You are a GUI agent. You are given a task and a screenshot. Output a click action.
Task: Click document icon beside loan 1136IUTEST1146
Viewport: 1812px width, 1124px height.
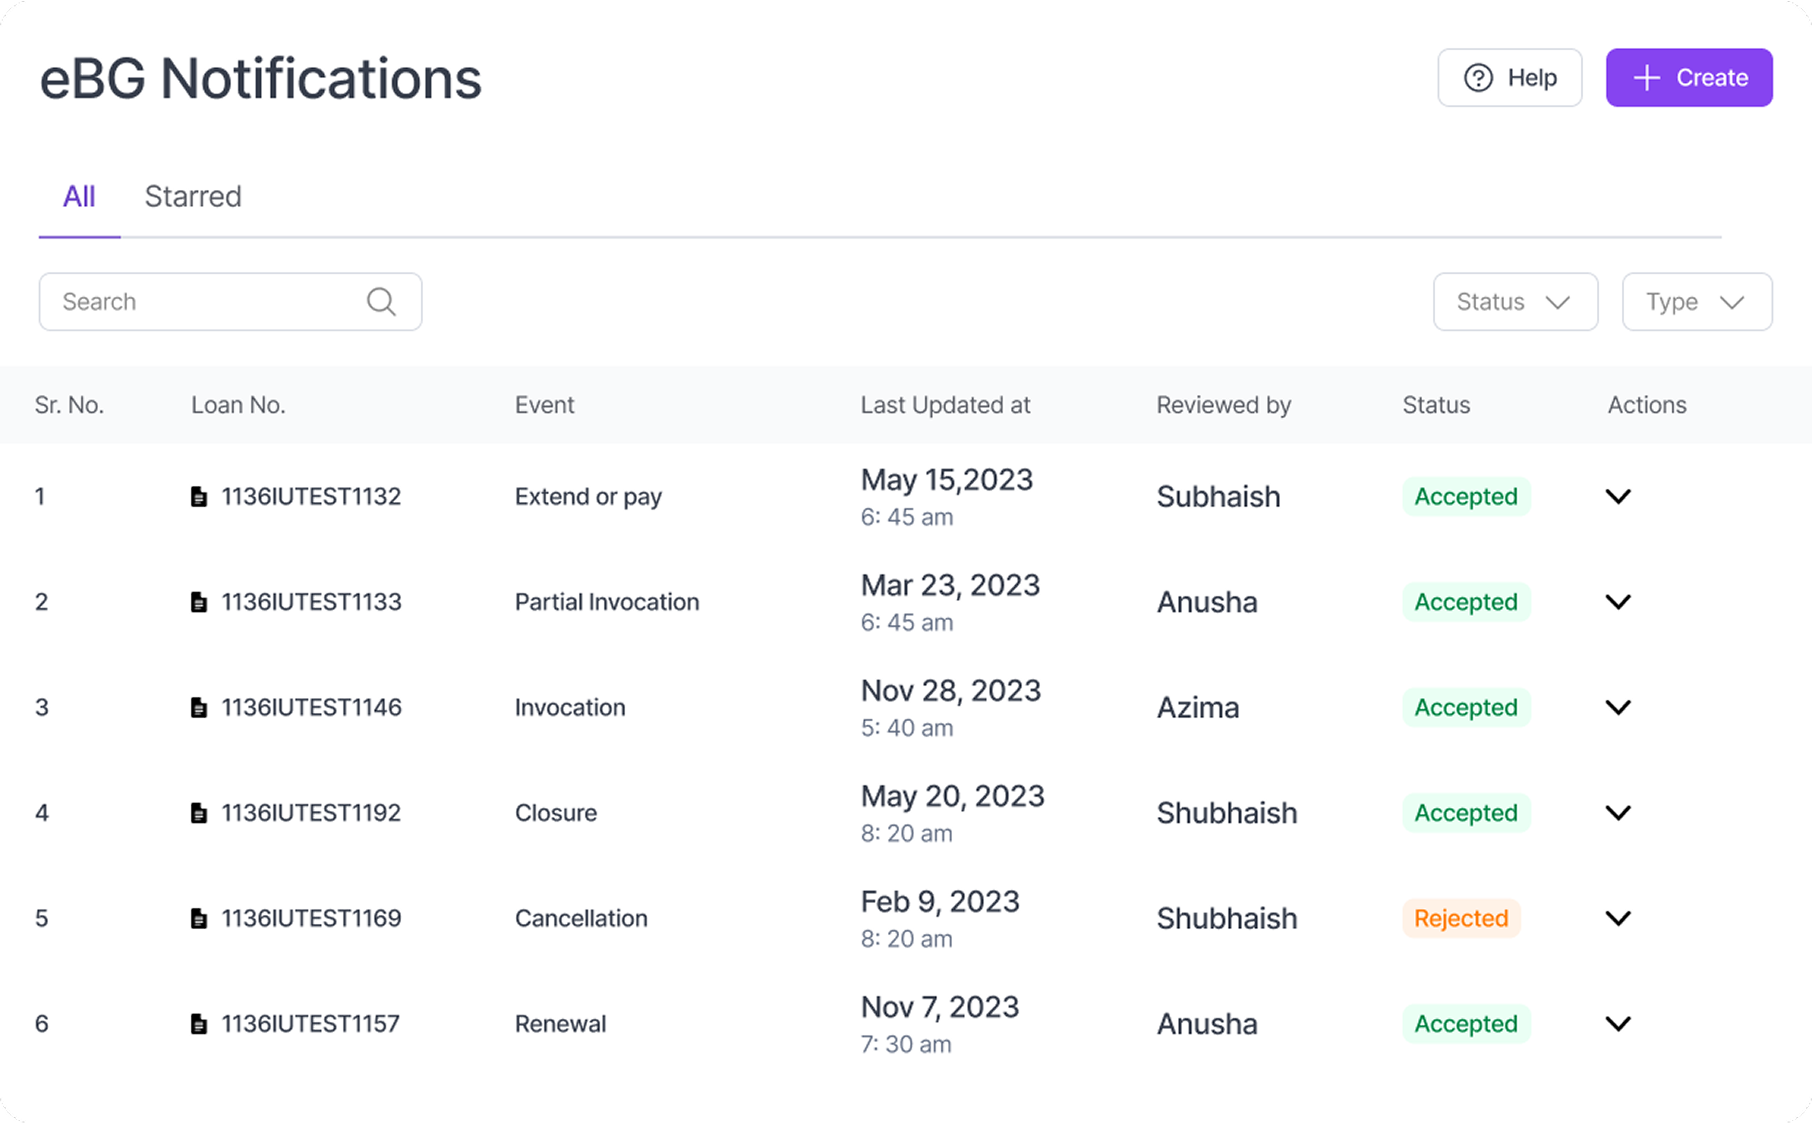pos(199,708)
